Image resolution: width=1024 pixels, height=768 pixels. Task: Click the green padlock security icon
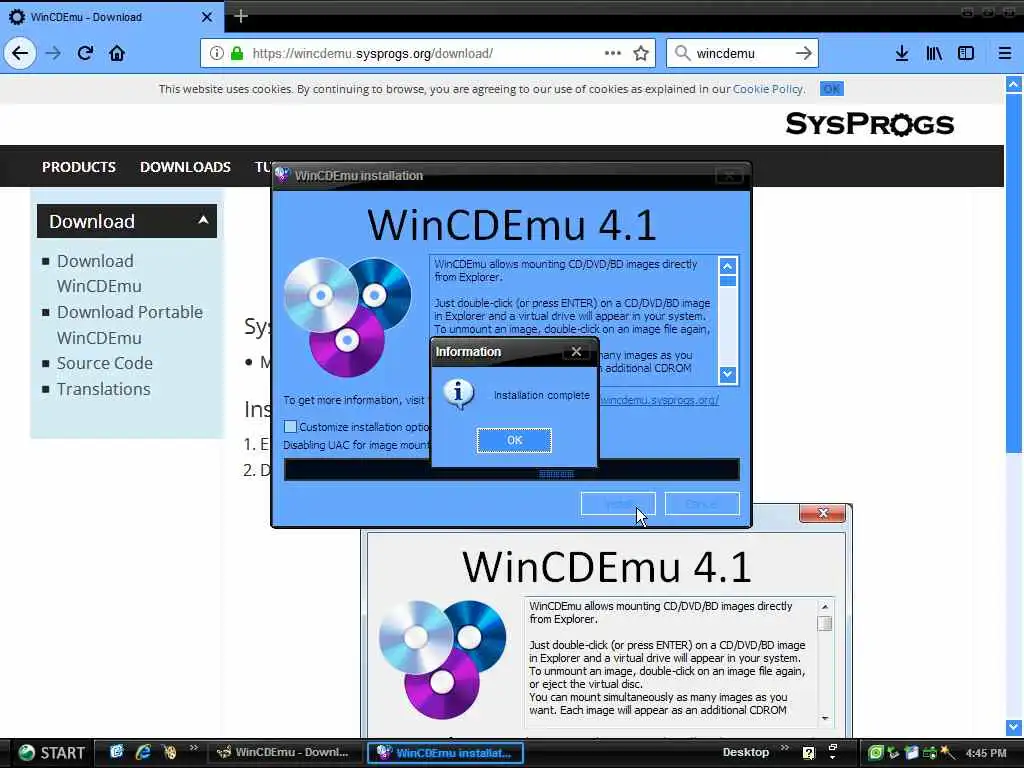point(237,53)
